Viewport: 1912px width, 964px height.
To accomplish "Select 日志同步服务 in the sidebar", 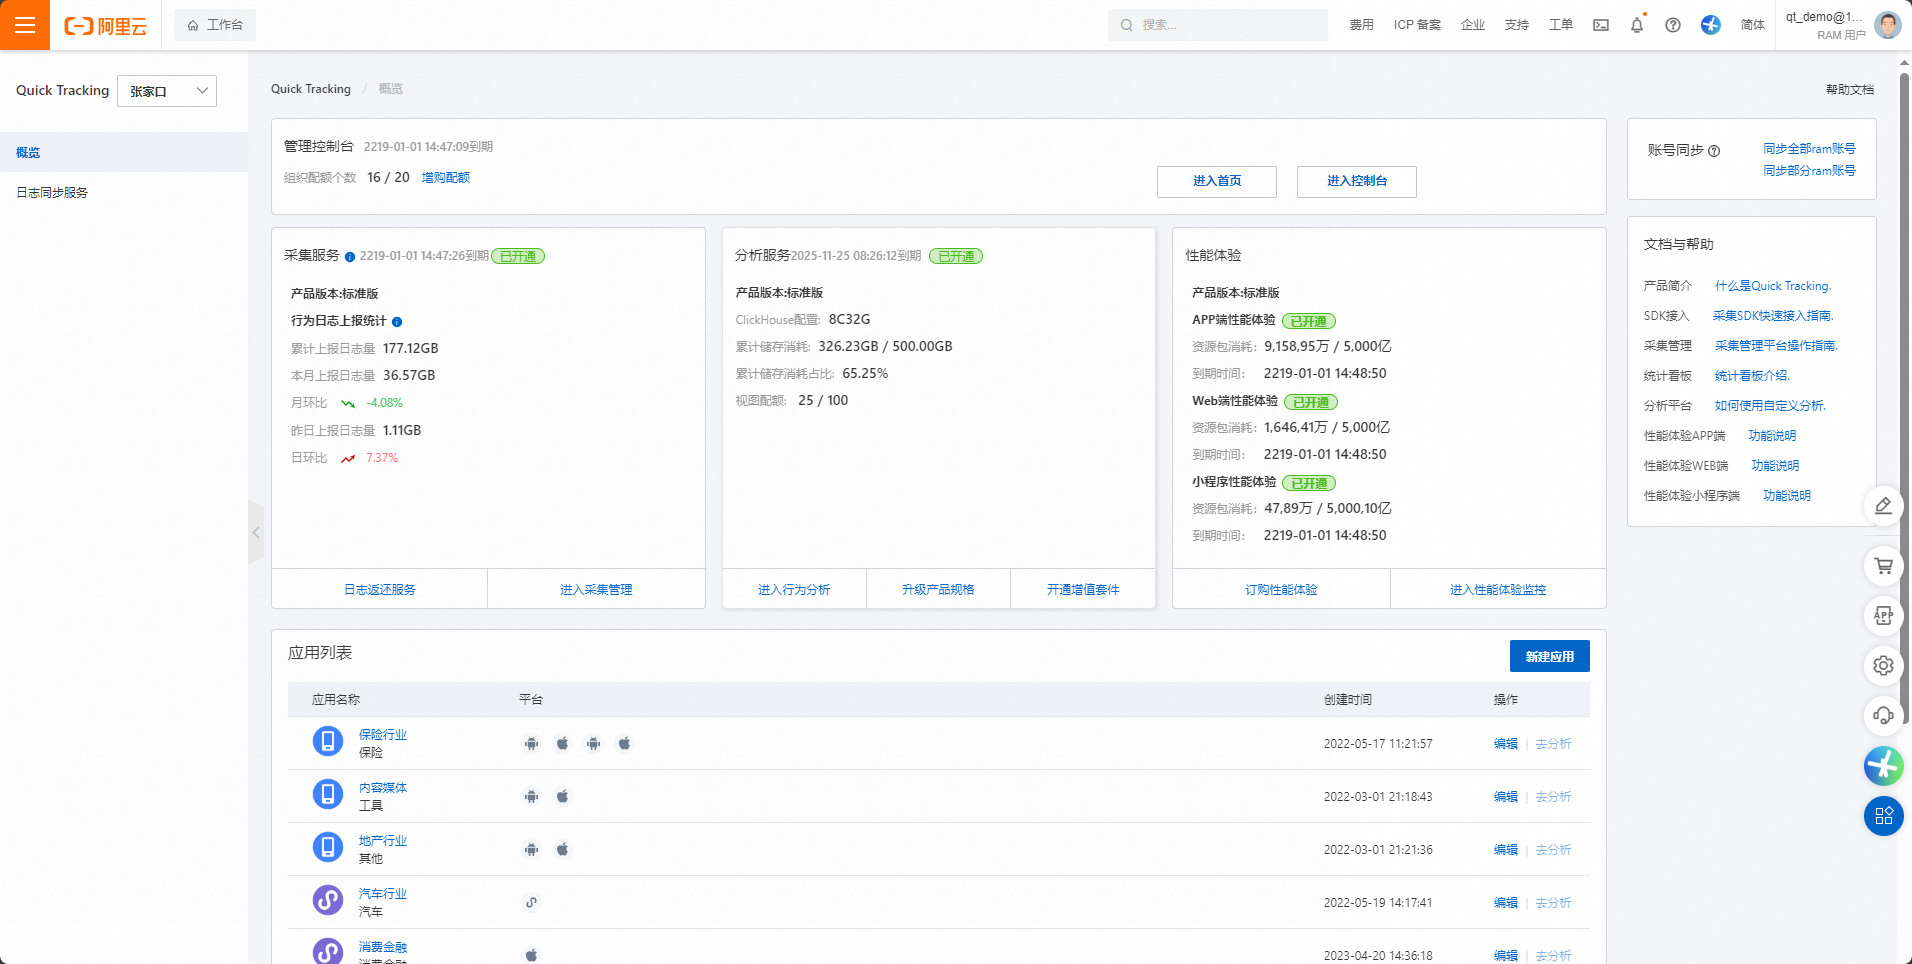I will tap(124, 192).
